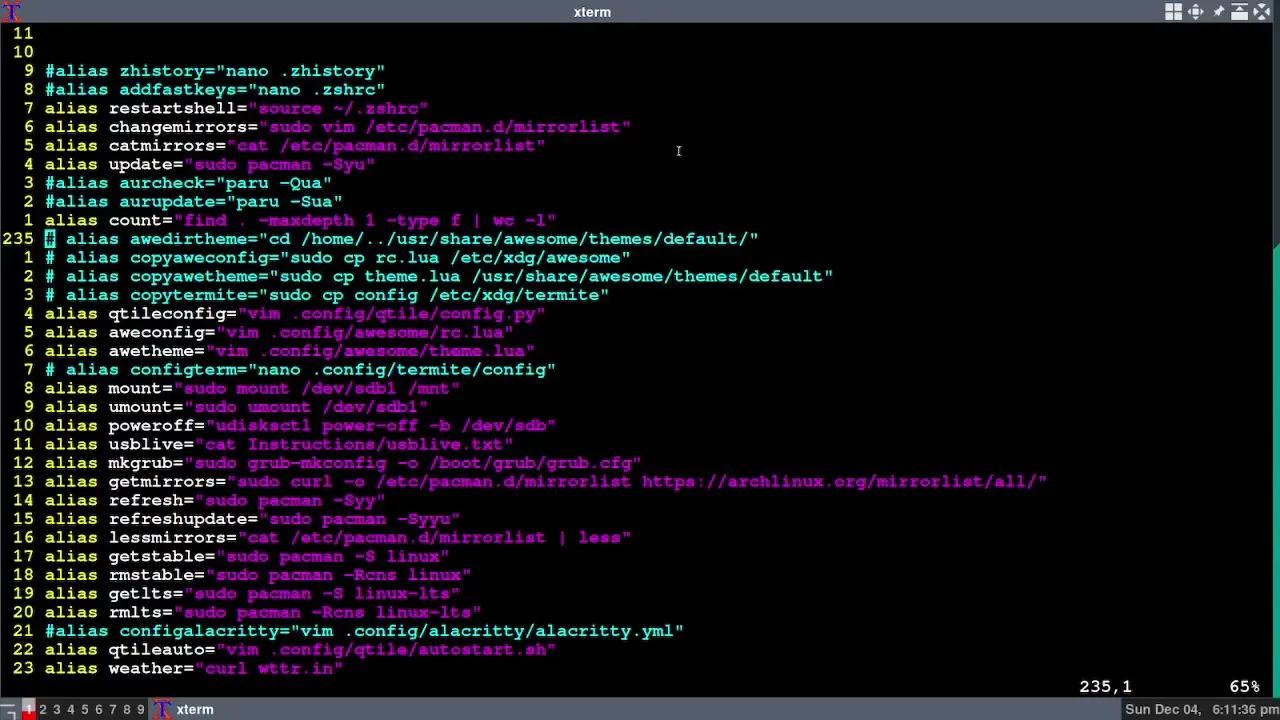The image size is (1280, 720).
Task: Switch to workspace 5
Action: [83, 709]
